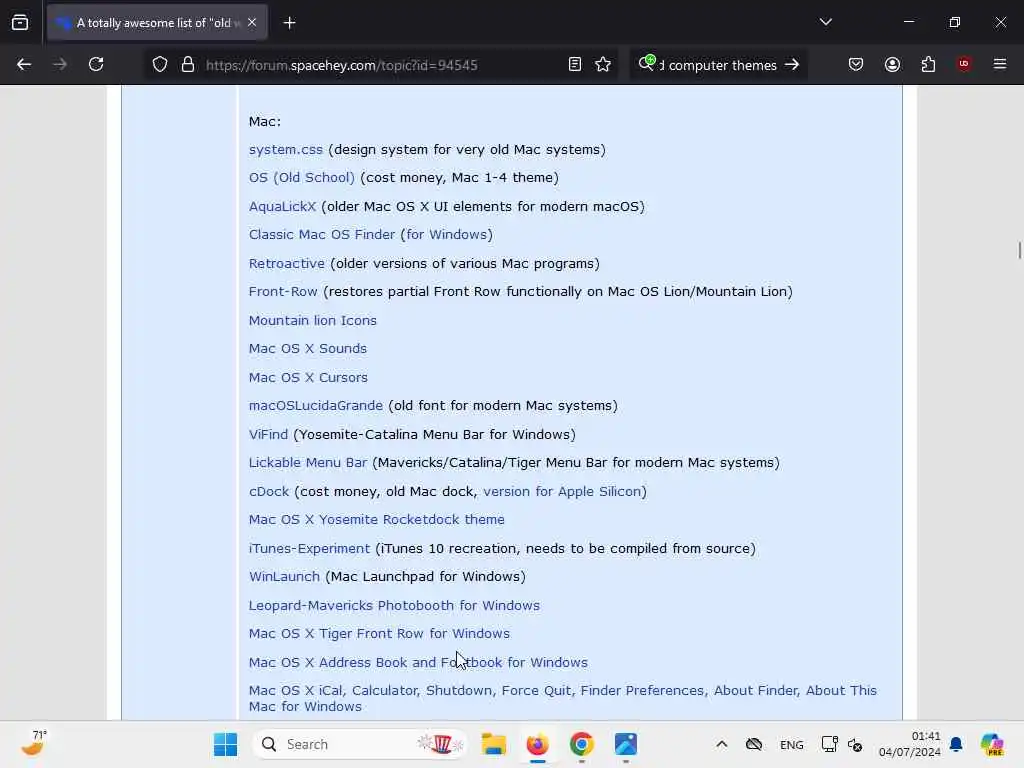Image resolution: width=1024 pixels, height=768 pixels.
Task: List all tabs dropdown arrow
Action: (x=825, y=22)
